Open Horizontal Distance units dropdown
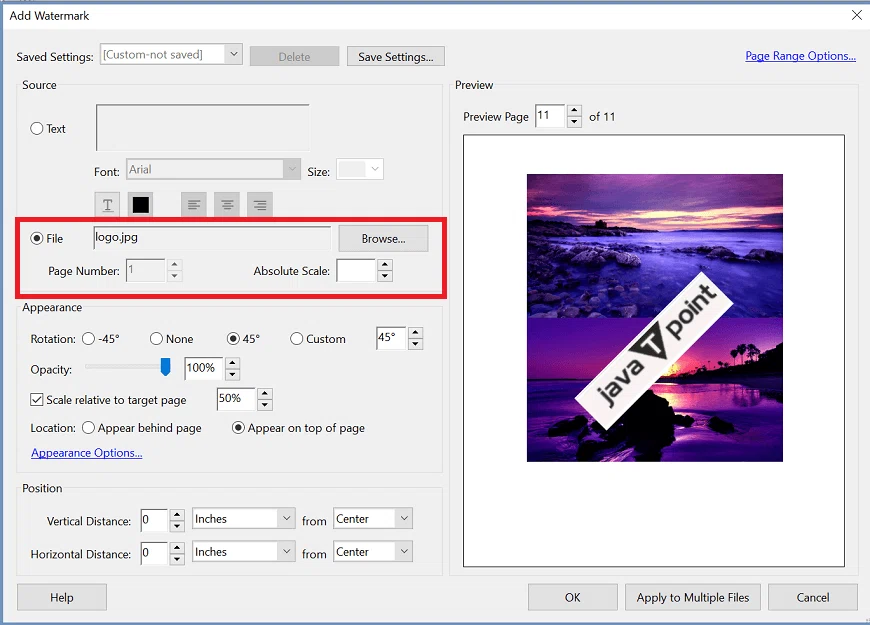The height and width of the screenshot is (625, 870). pos(286,552)
